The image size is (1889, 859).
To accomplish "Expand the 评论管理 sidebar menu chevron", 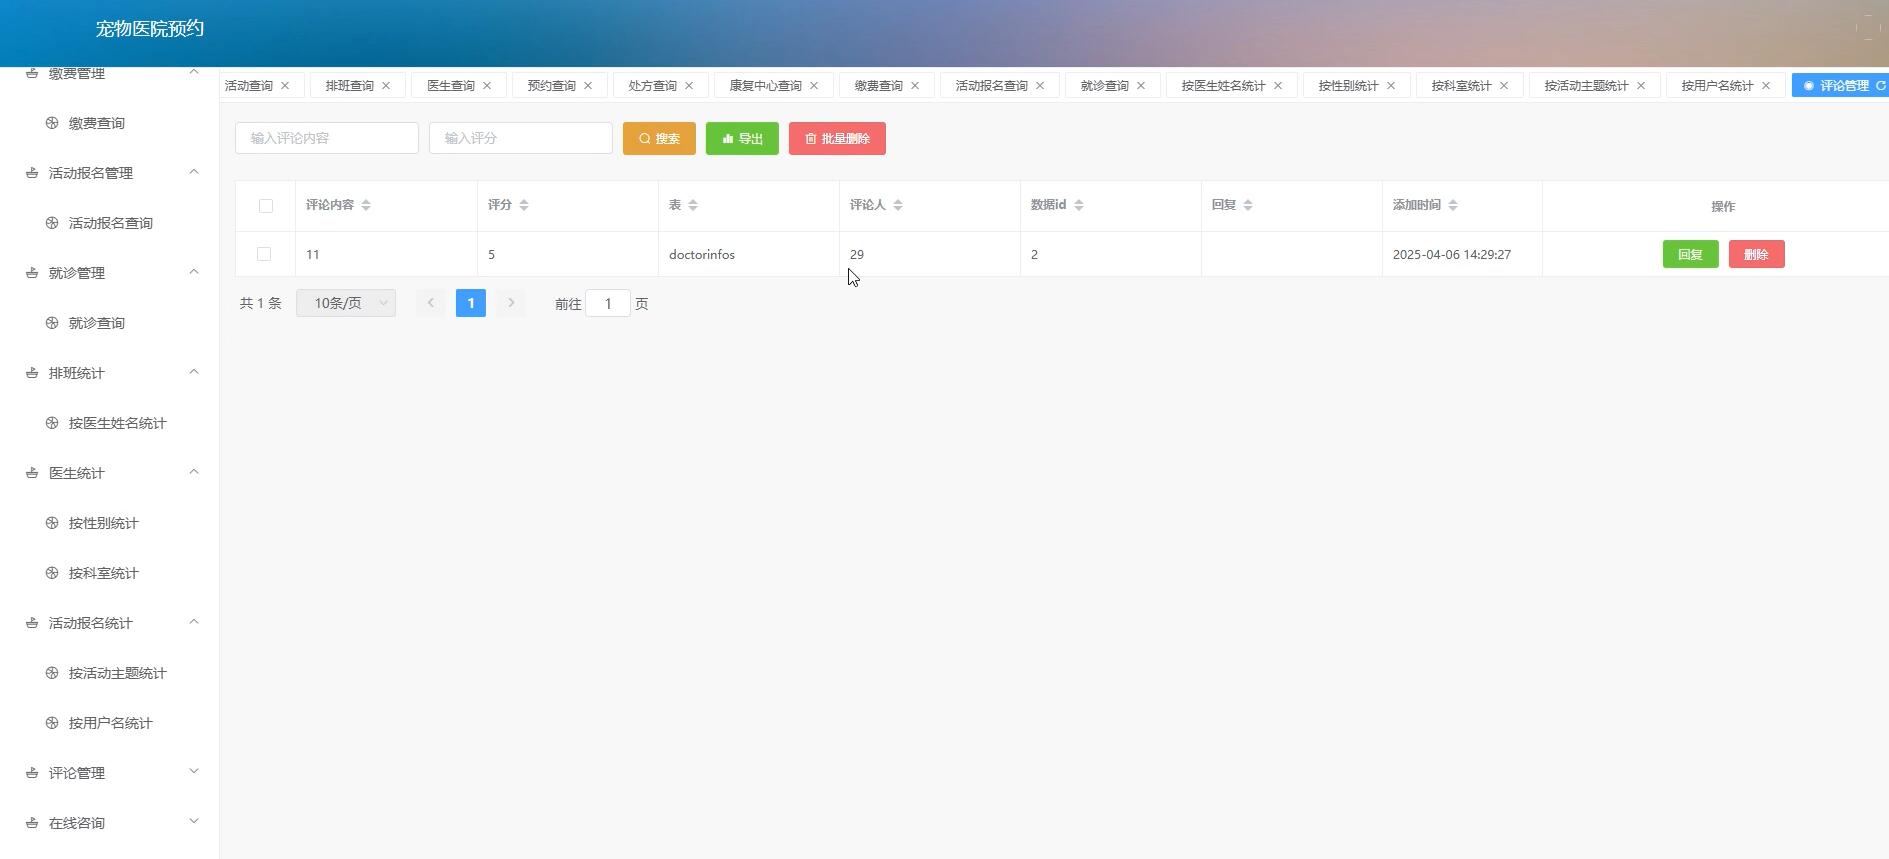I will 194,771.
